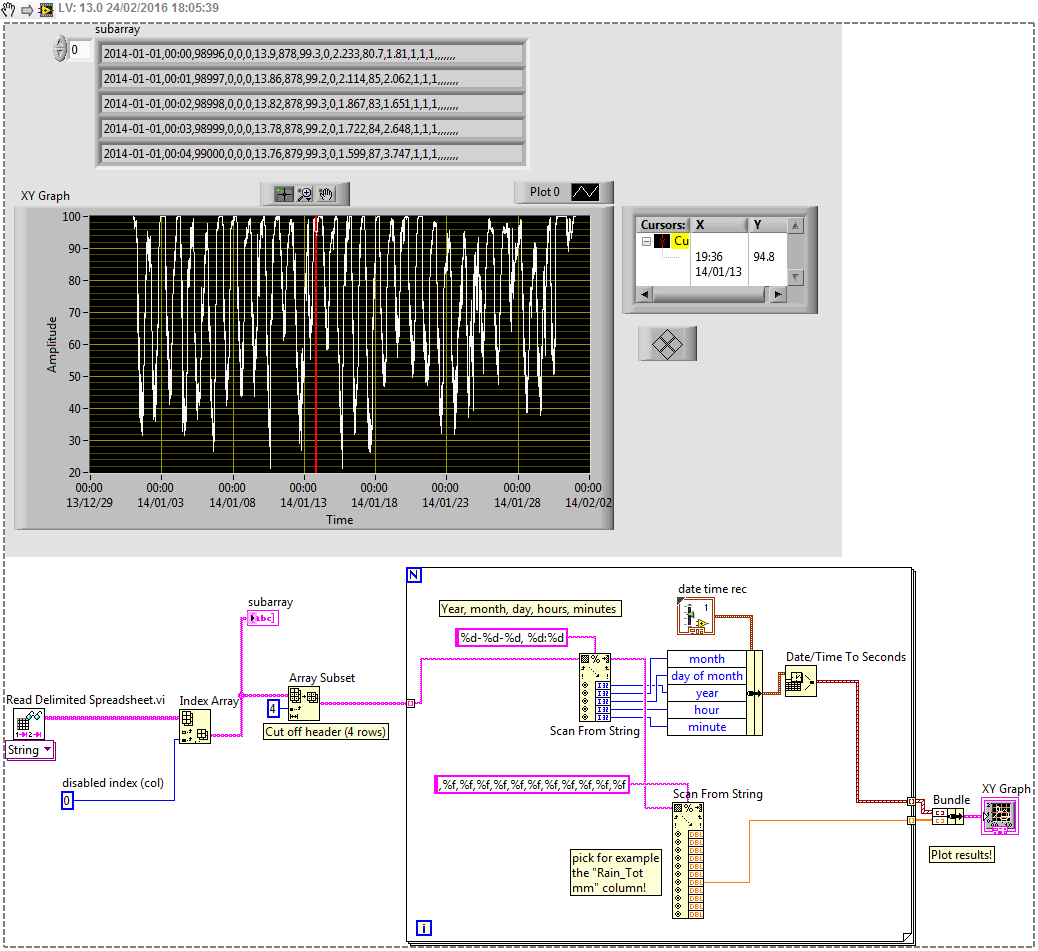Select the upper Scan From String node
Screen dimensions: 1038x951
pyautogui.click(x=595, y=688)
